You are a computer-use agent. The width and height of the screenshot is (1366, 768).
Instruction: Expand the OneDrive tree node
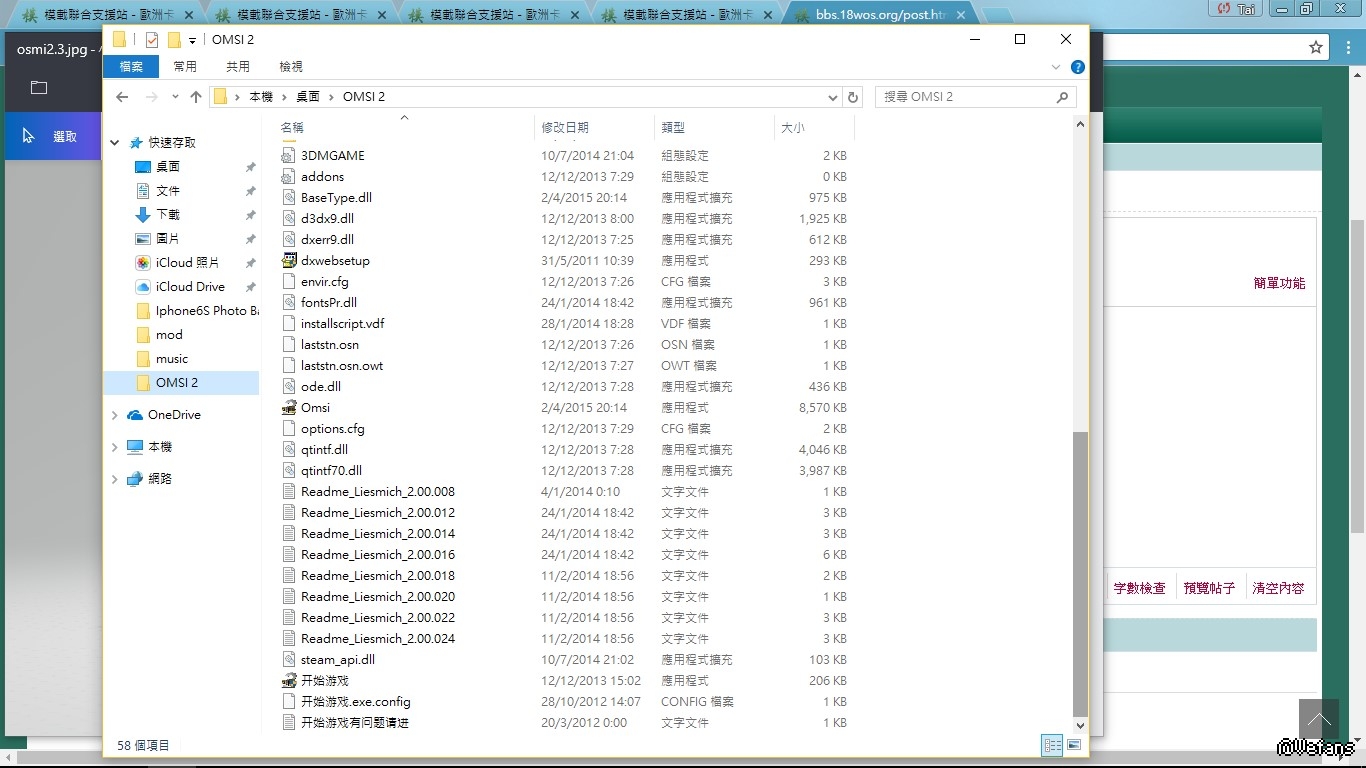pos(115,415)
